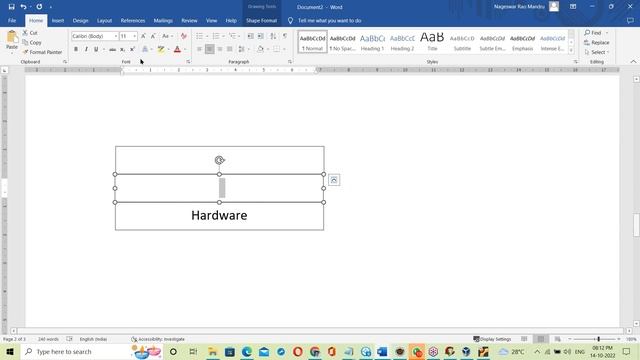
Task: Save the document from Quick Access
Action: [x=11, y=7]
